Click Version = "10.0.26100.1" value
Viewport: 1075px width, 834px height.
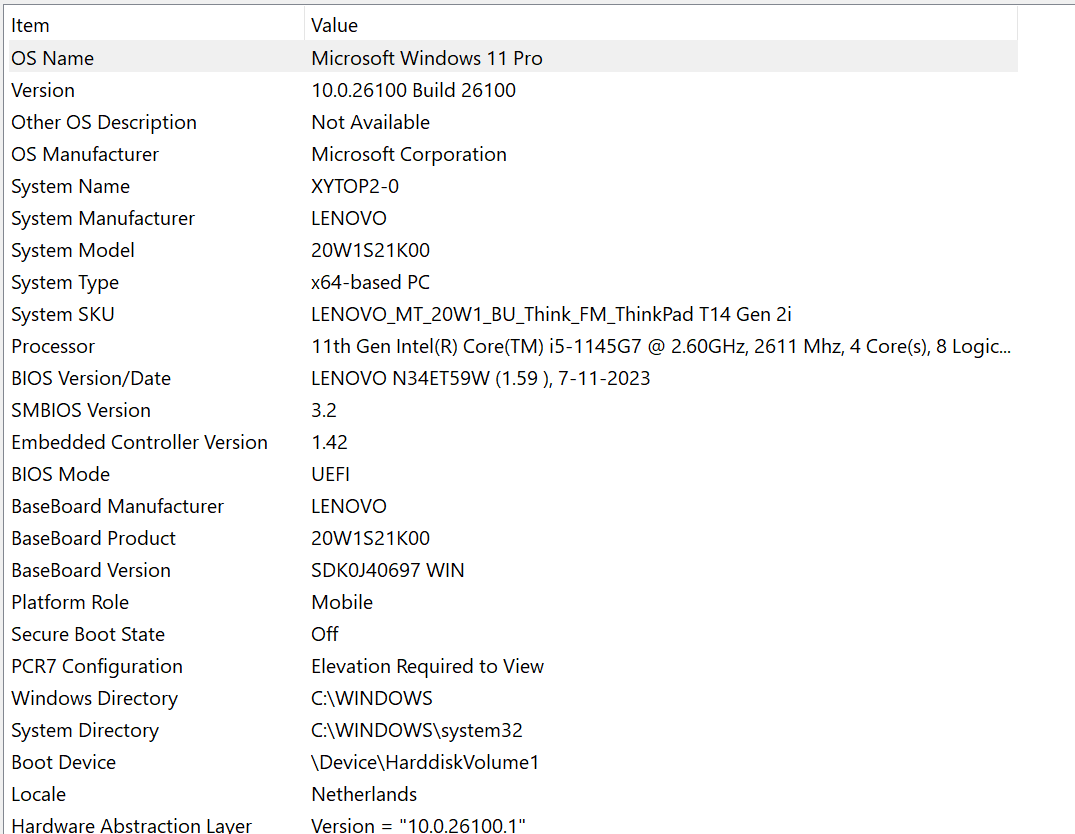(418, 825)
